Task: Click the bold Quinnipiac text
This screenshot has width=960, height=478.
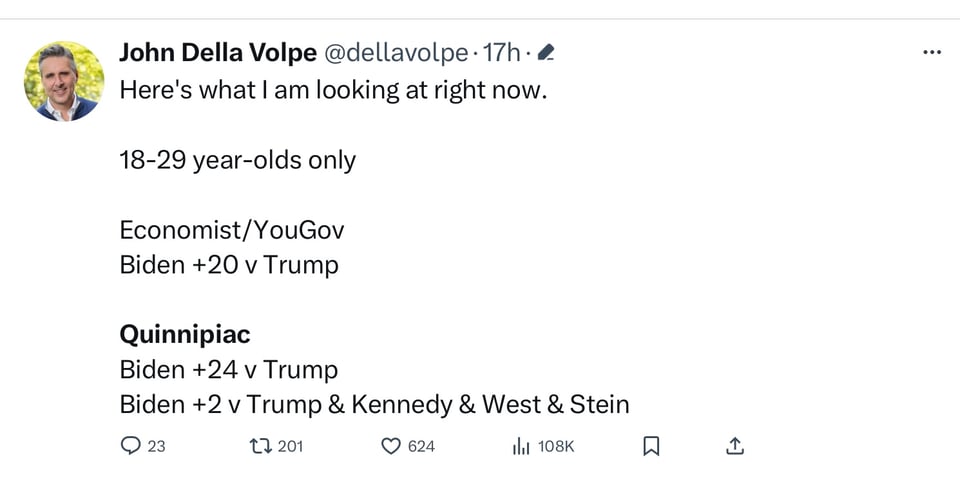Action: point(185,334)
